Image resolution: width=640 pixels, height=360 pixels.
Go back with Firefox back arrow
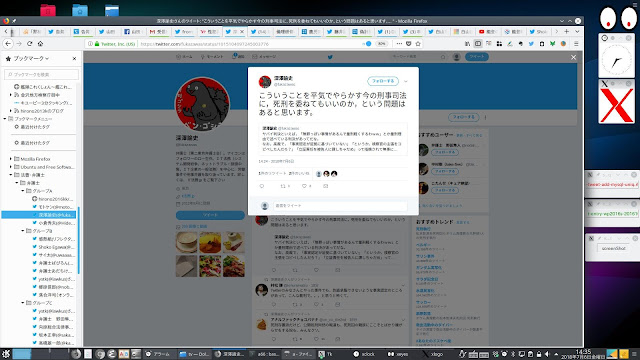coord(8,44)
